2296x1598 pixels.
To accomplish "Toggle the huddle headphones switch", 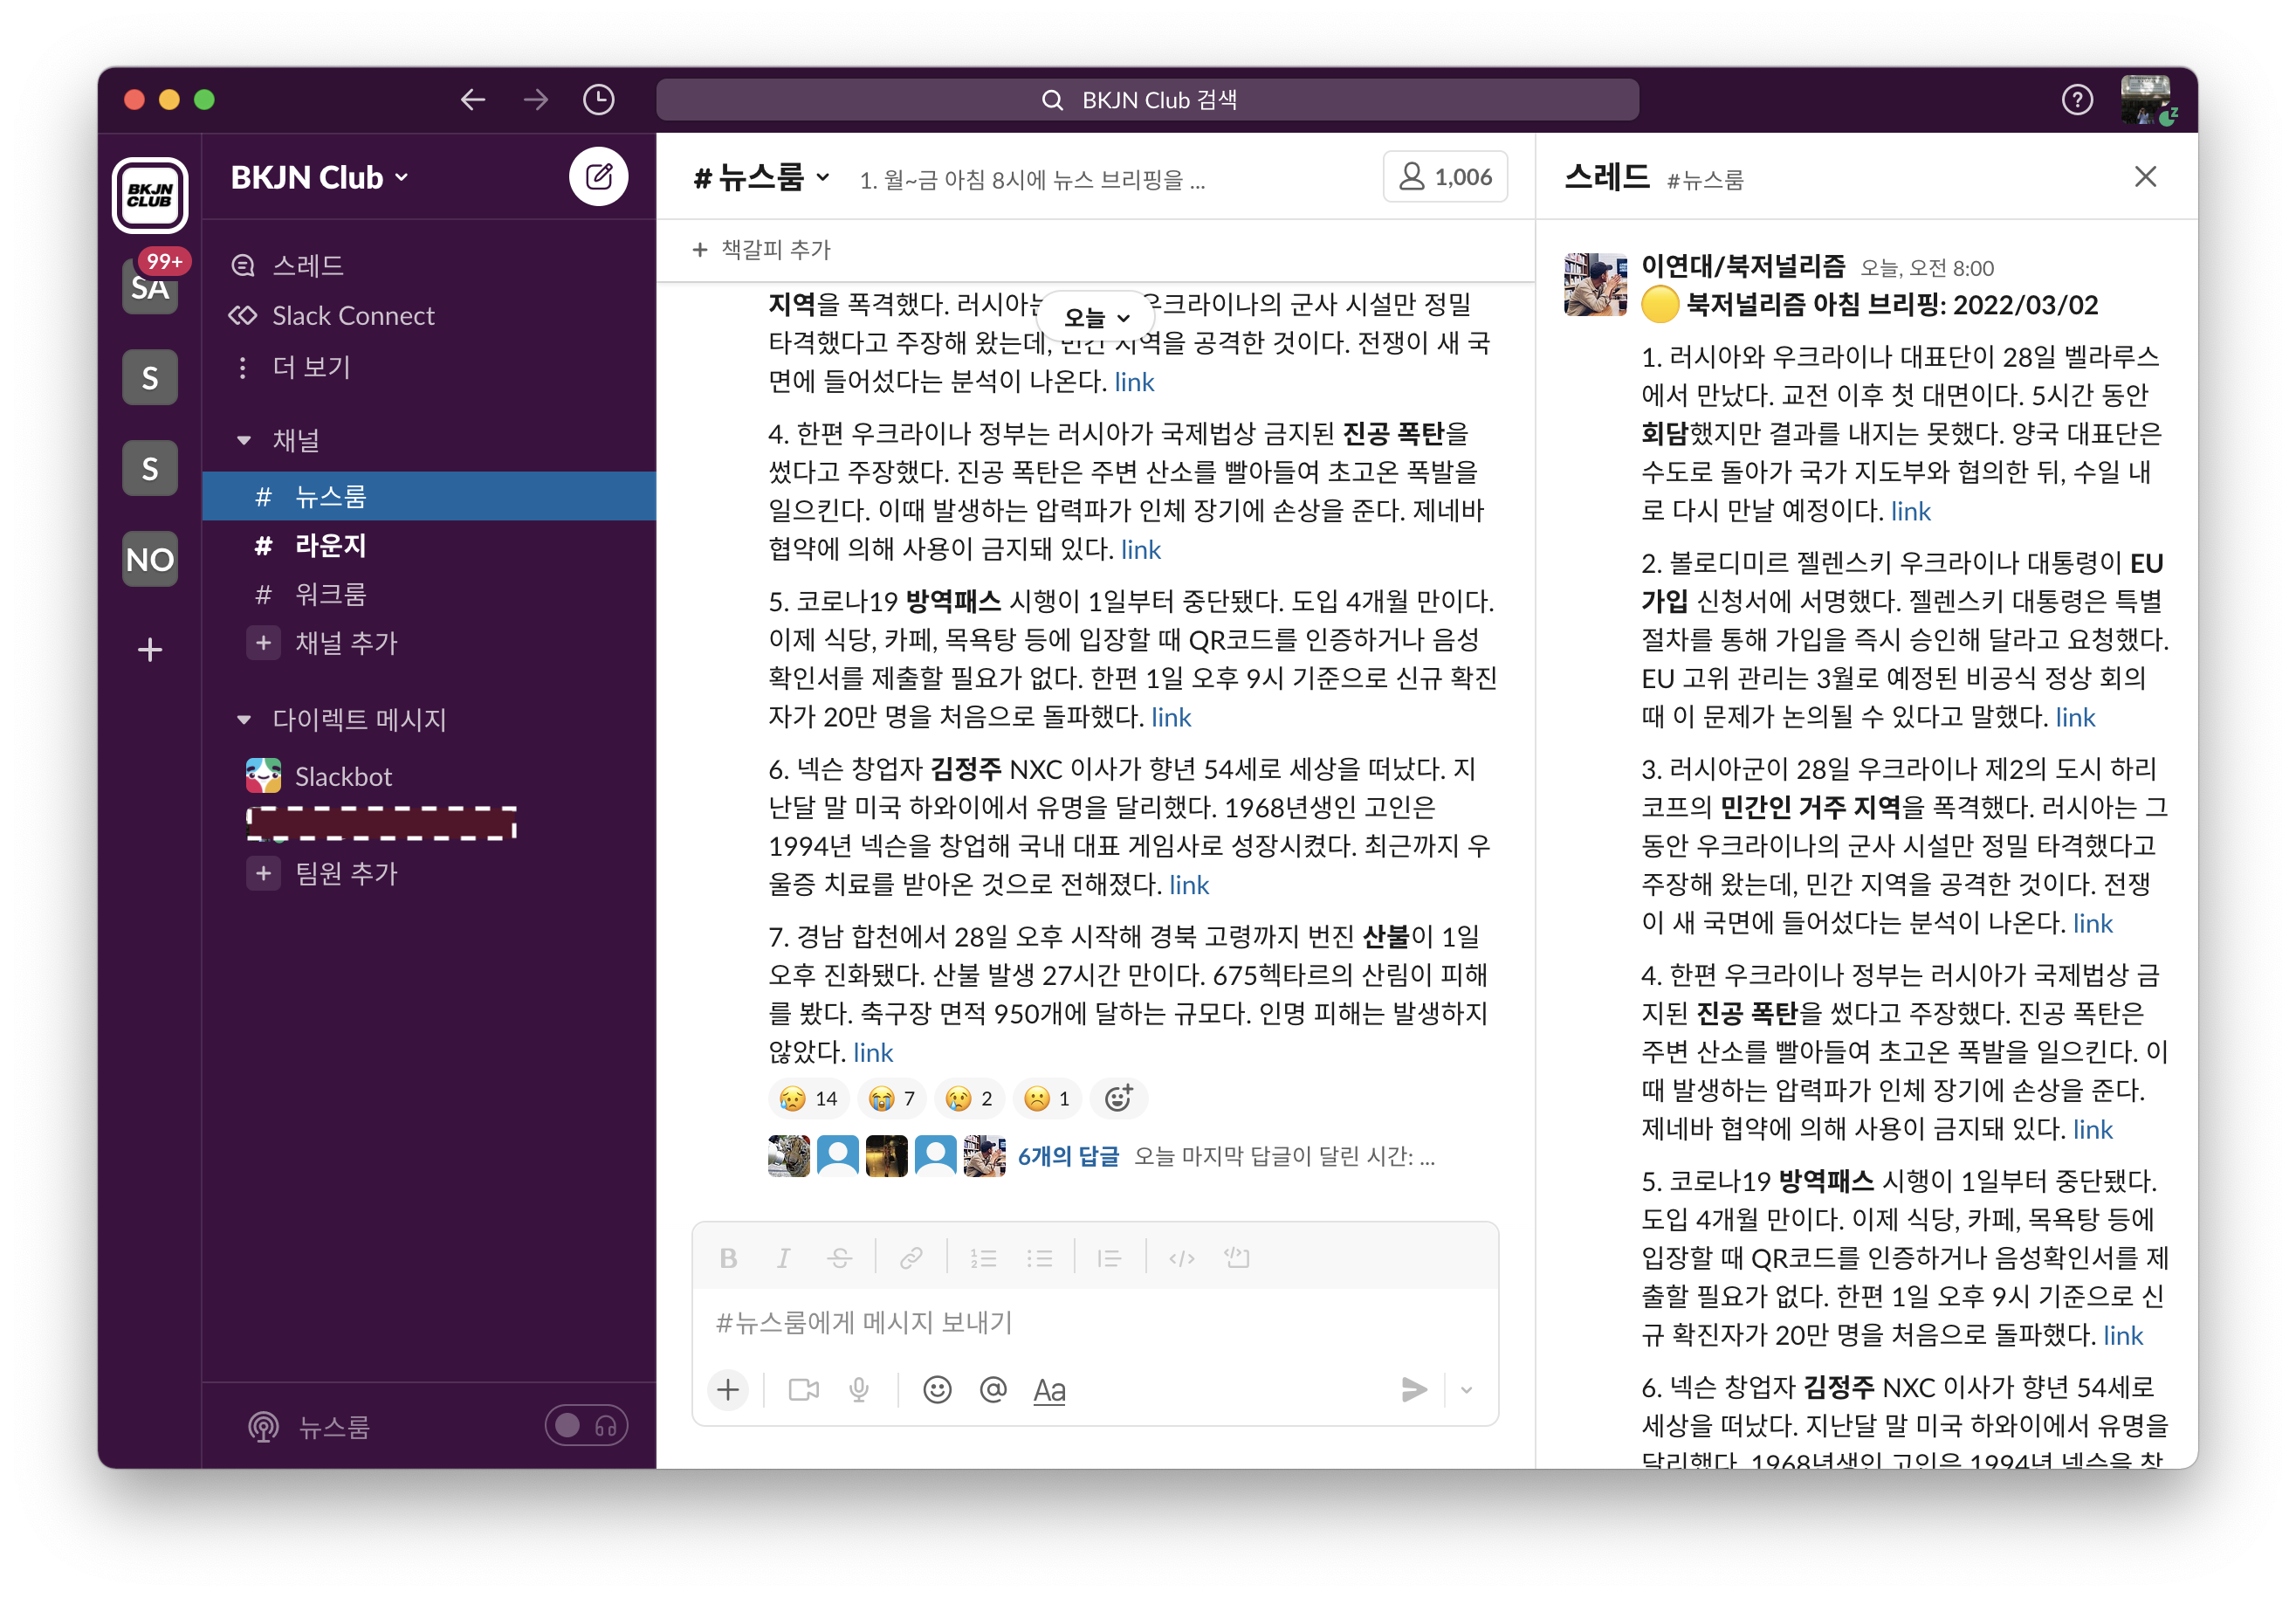I will pyautogui.click(x=586, y=1425).
